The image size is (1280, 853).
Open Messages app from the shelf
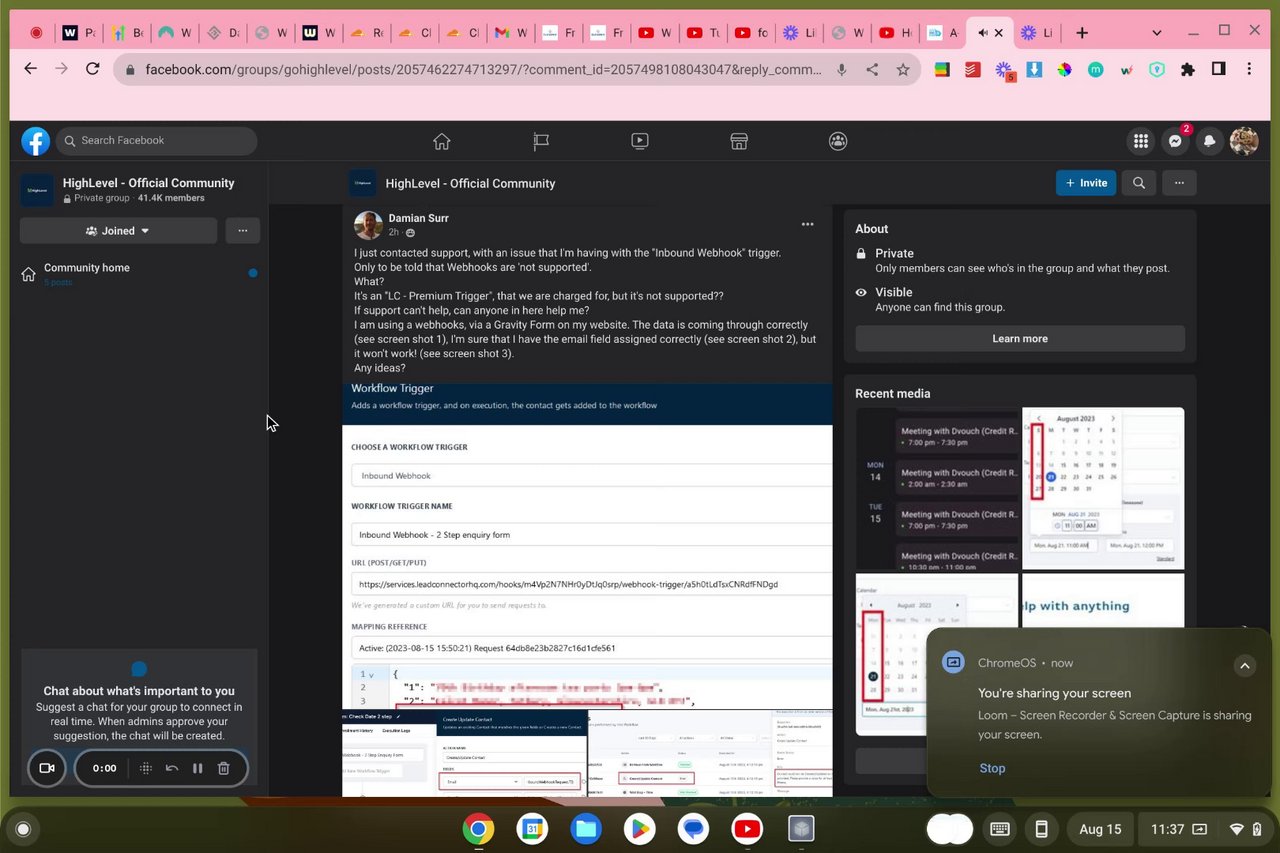pos(693,829)
